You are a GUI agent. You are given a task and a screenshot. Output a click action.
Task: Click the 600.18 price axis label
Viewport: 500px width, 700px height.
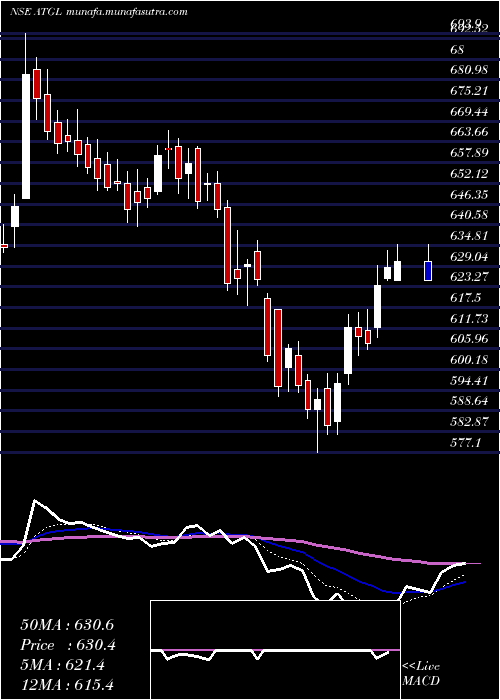click(469, 359)
